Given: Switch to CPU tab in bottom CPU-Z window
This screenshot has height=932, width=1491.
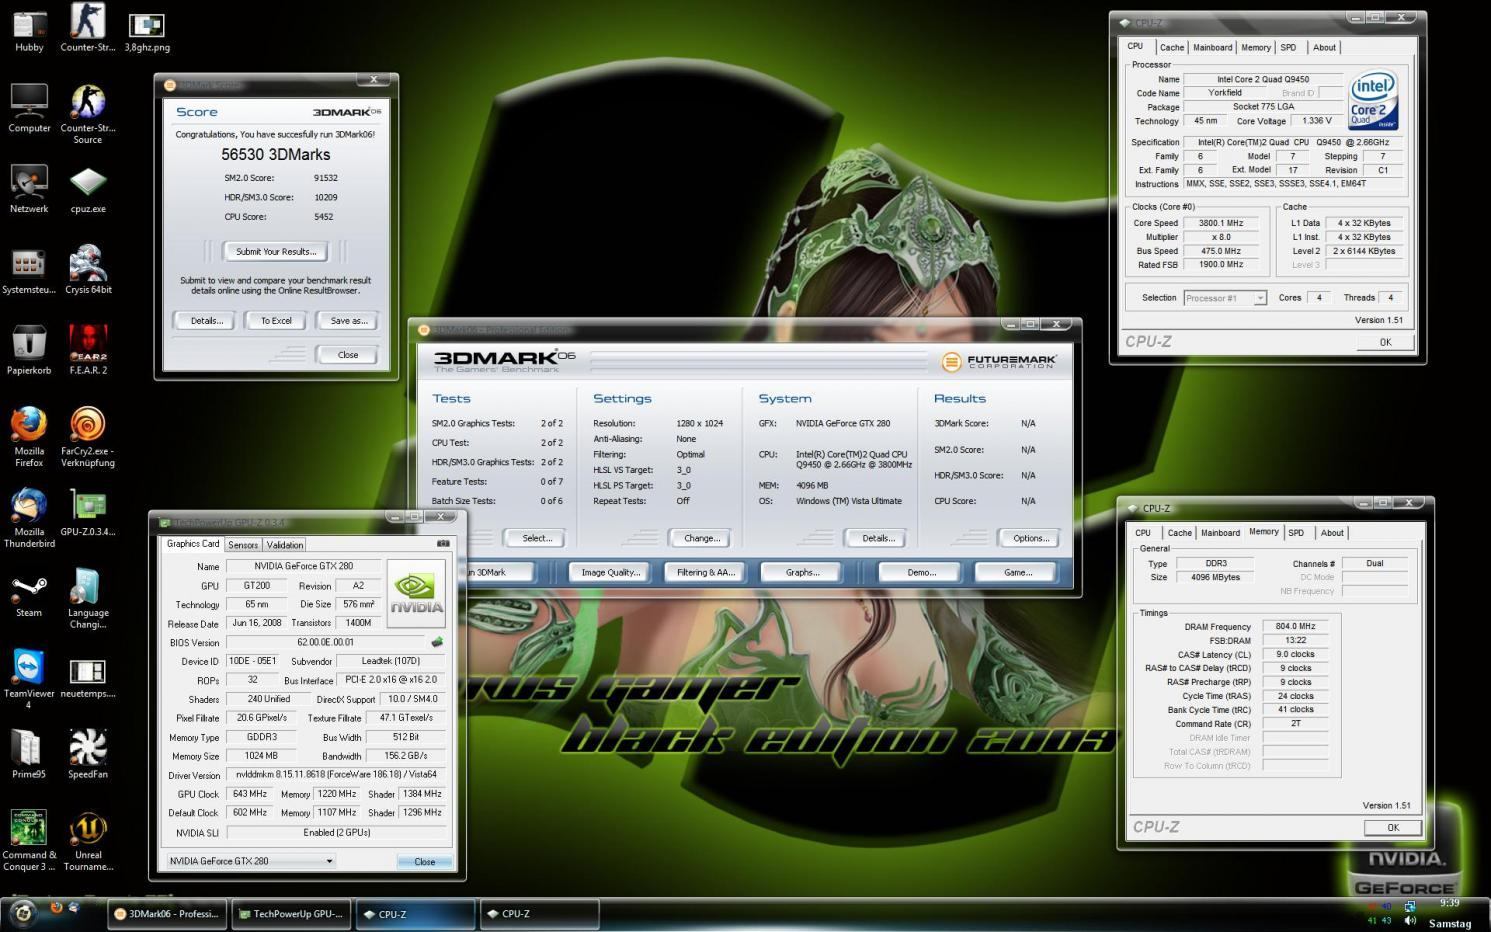Looking at the screenshot, I should tap(1143, 533).
